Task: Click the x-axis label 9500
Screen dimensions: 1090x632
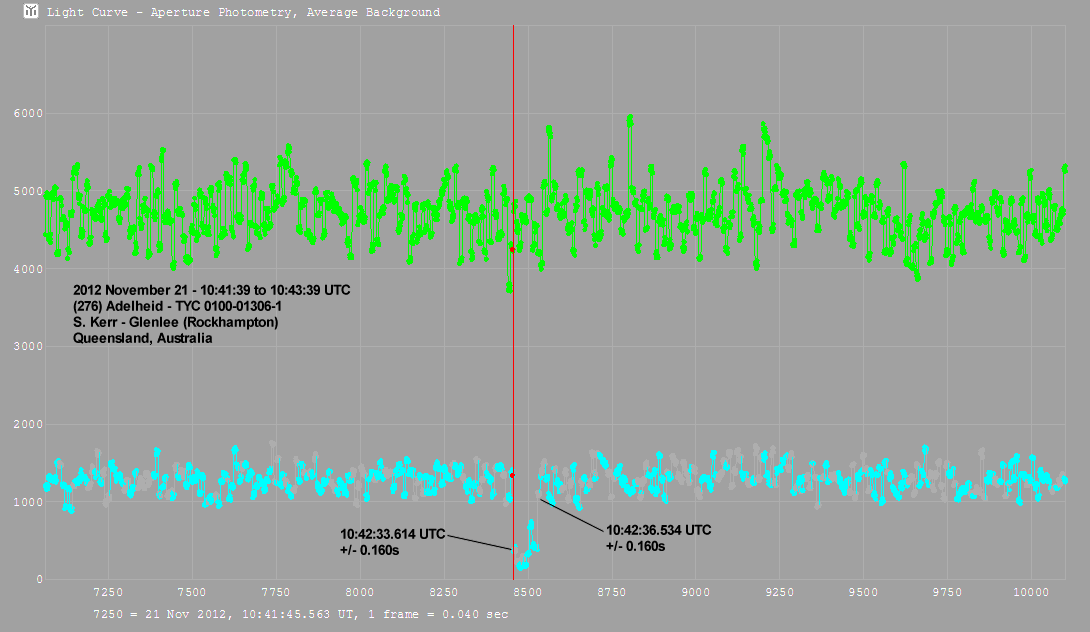Action: (x=863, y=592)
